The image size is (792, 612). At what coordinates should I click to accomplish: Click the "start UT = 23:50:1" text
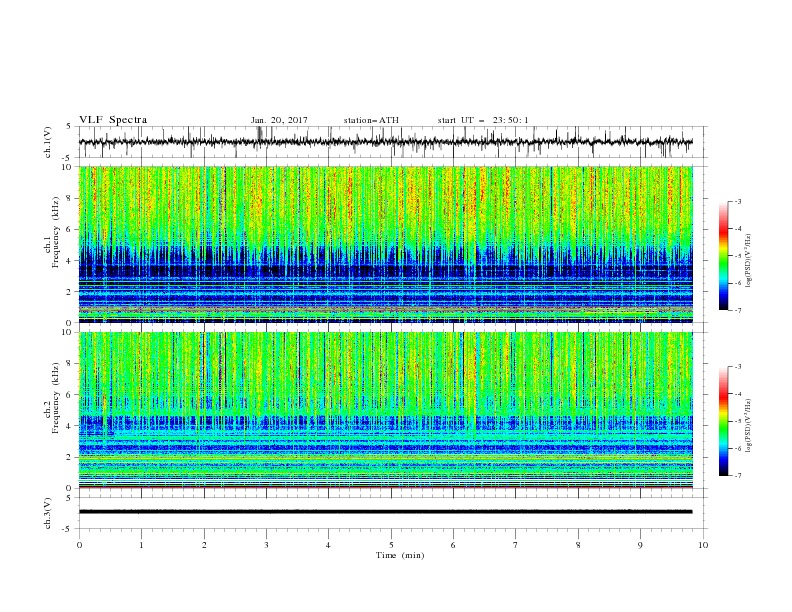[483, 120]
